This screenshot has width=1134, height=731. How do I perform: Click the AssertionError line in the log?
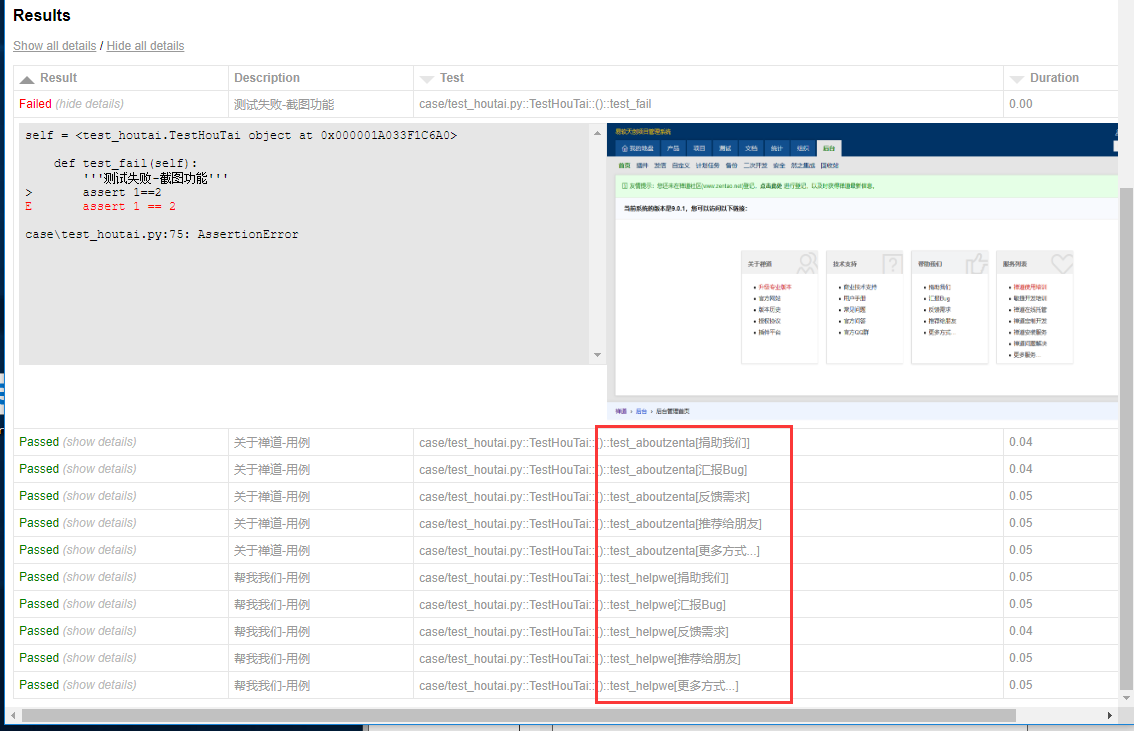point(162,234)
